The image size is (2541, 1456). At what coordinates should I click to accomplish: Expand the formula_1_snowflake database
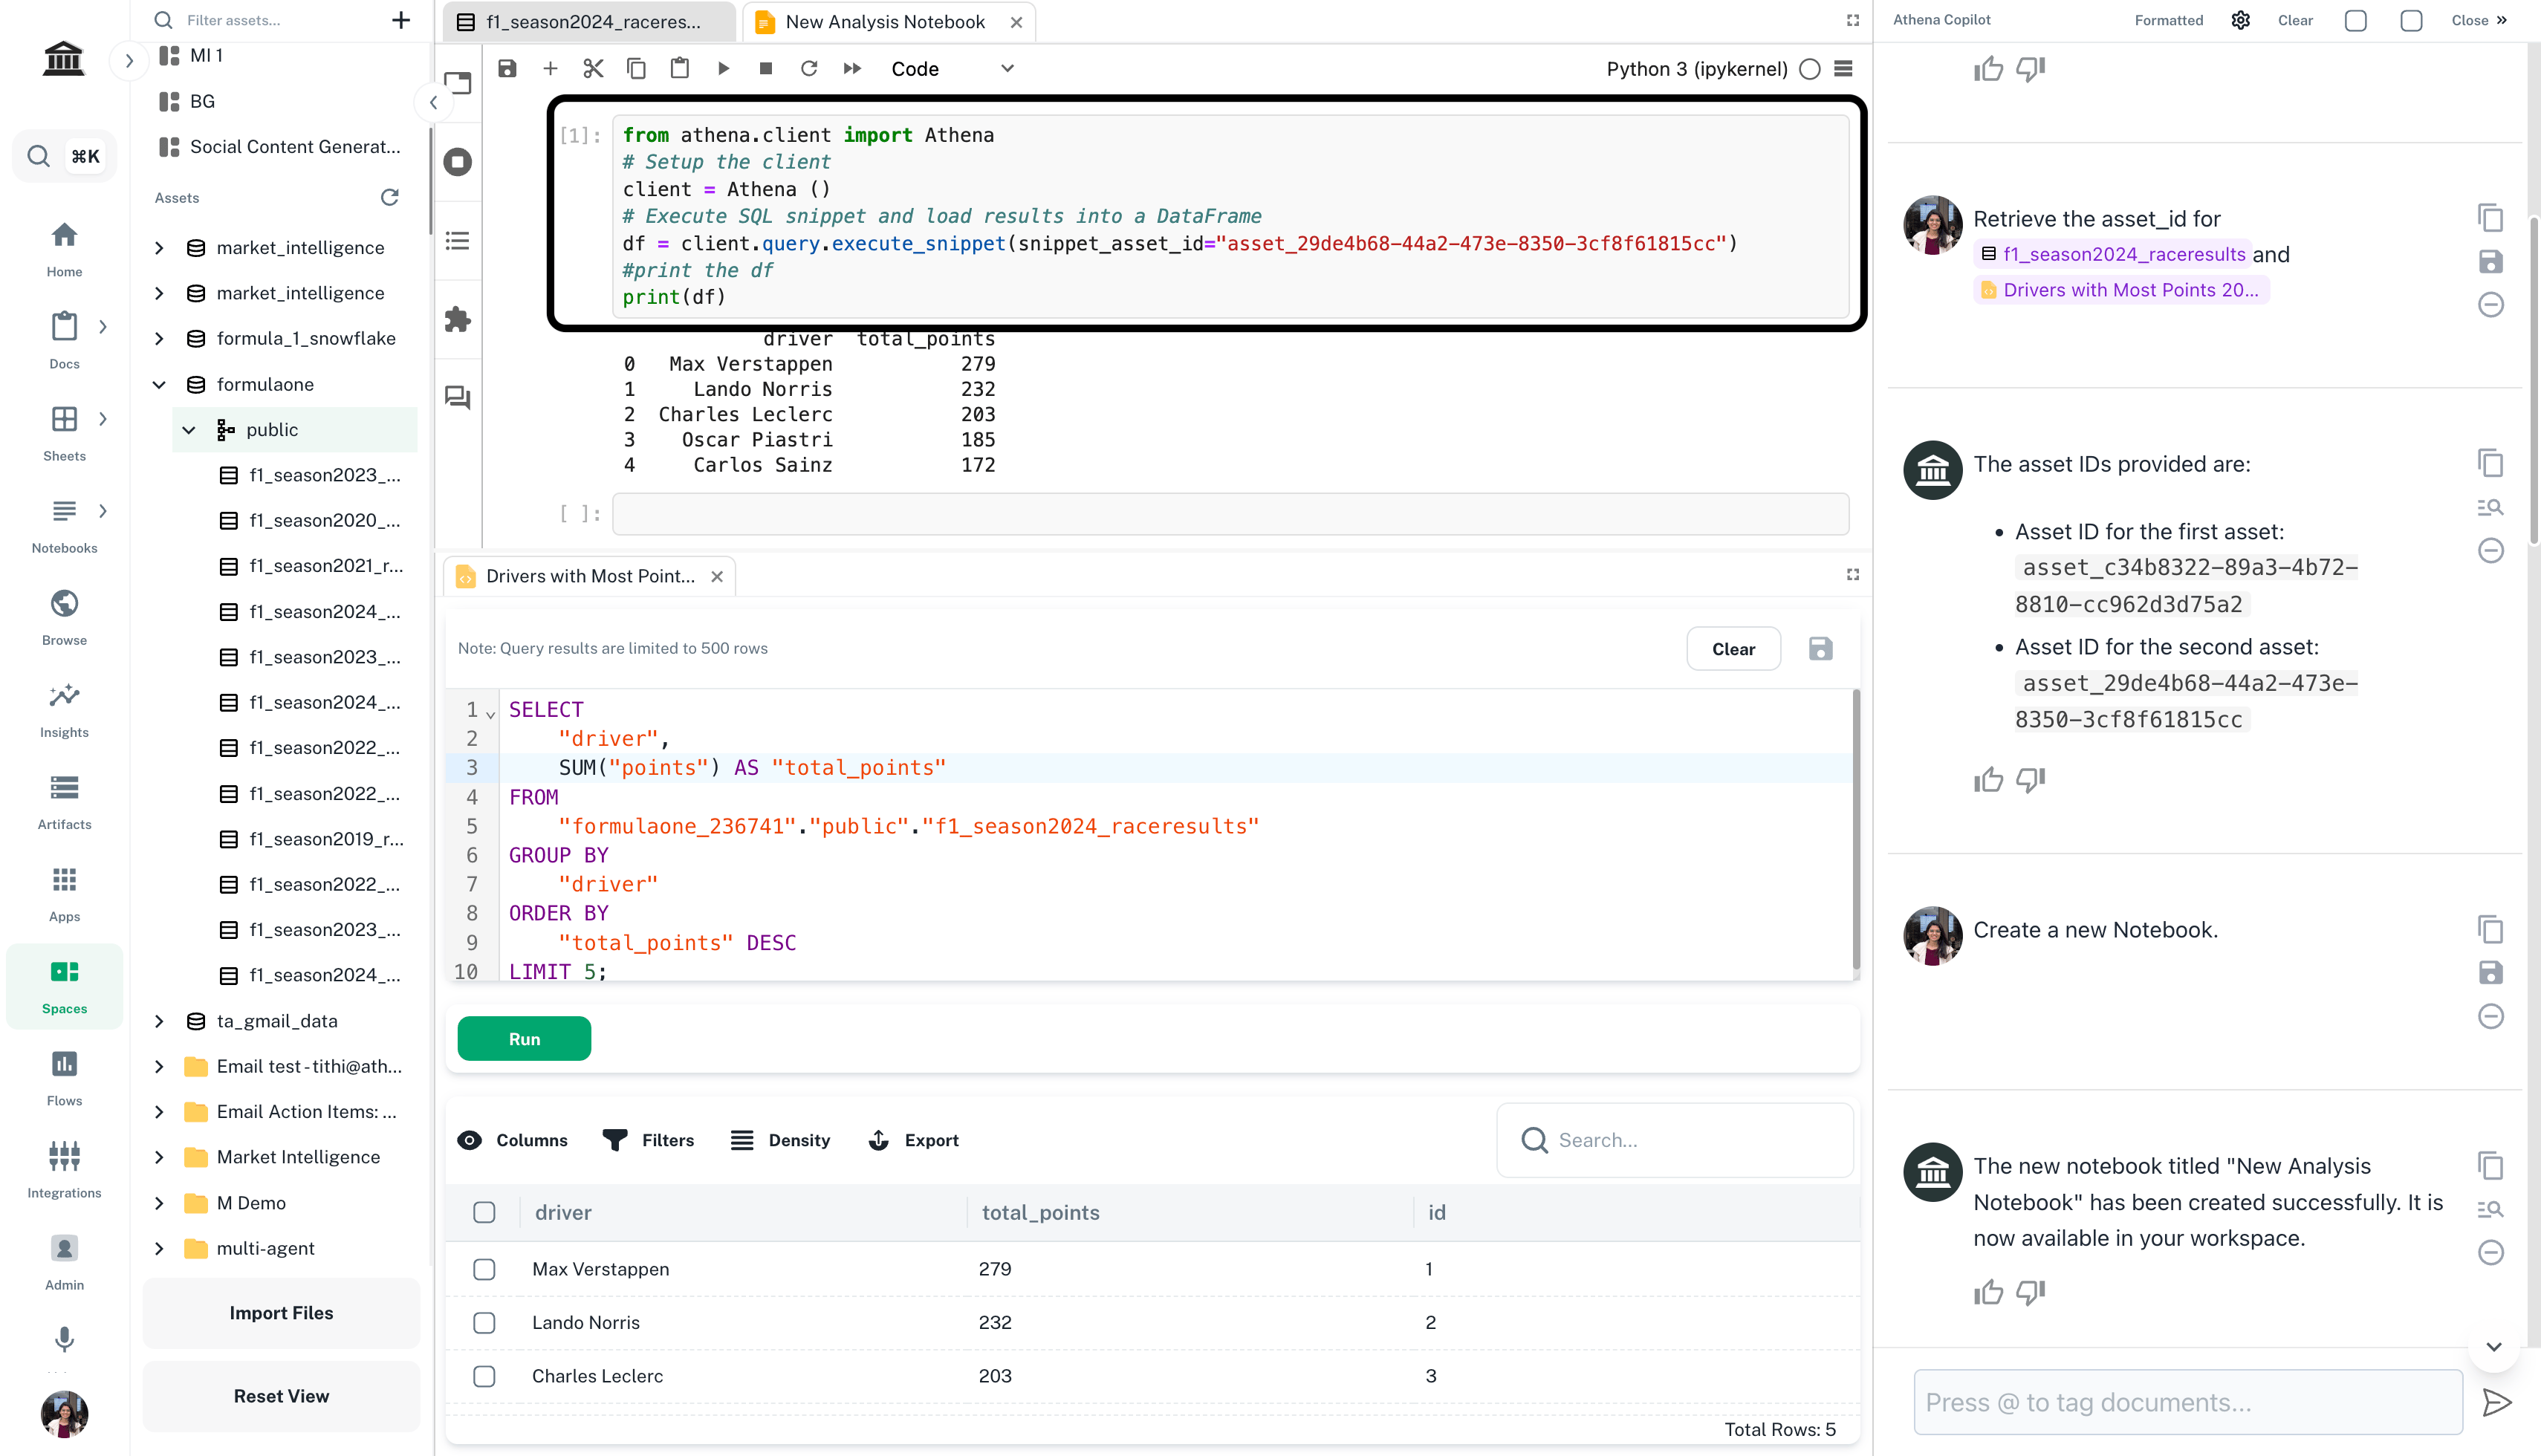point(160,338)
